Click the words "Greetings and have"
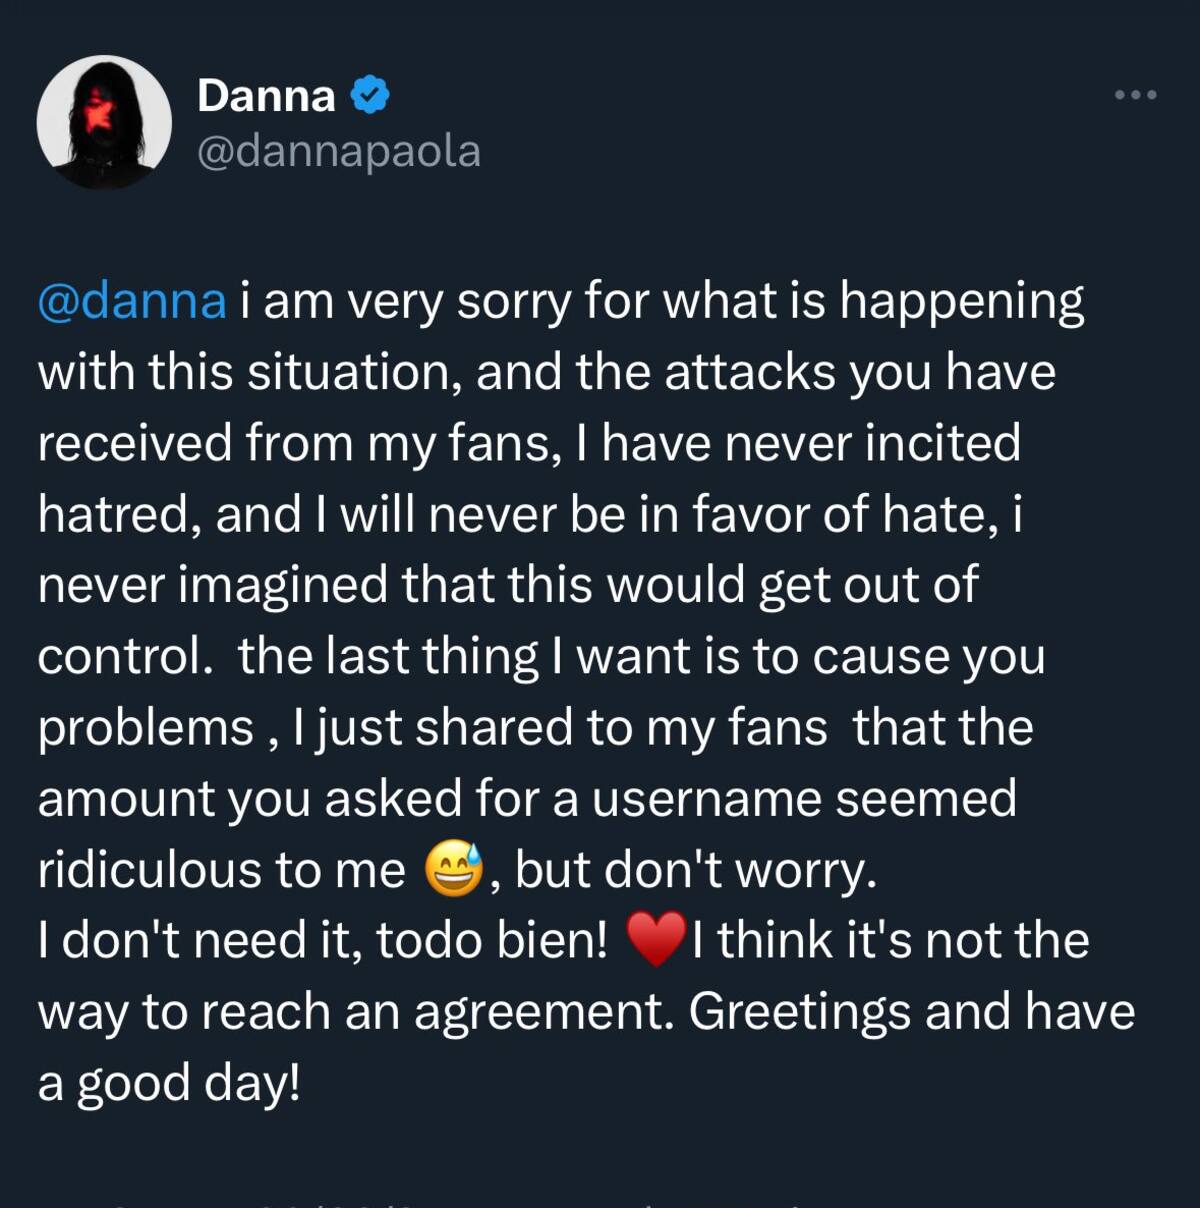Image resolution: width=1200 pixels, height=1208 pixels. tap(911, 1012)
